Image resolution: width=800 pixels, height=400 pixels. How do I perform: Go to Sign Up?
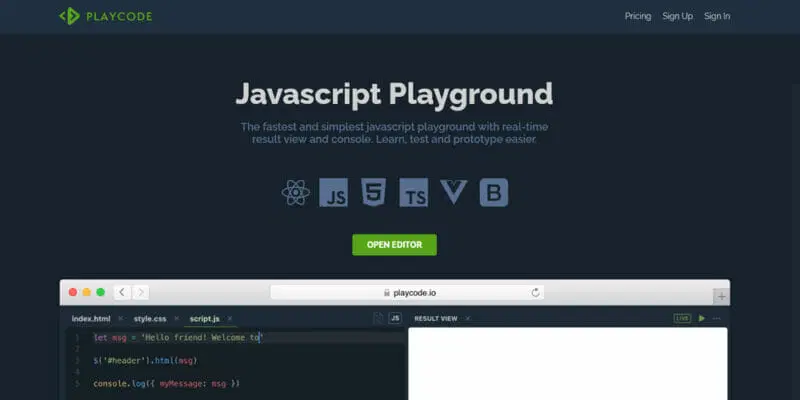(678, 16)
